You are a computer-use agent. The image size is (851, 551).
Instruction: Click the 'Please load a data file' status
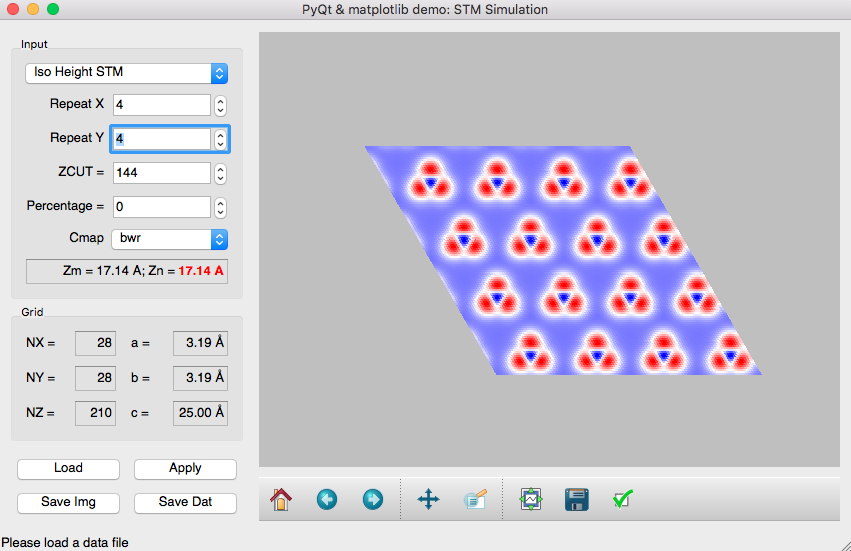coord(65,543)
